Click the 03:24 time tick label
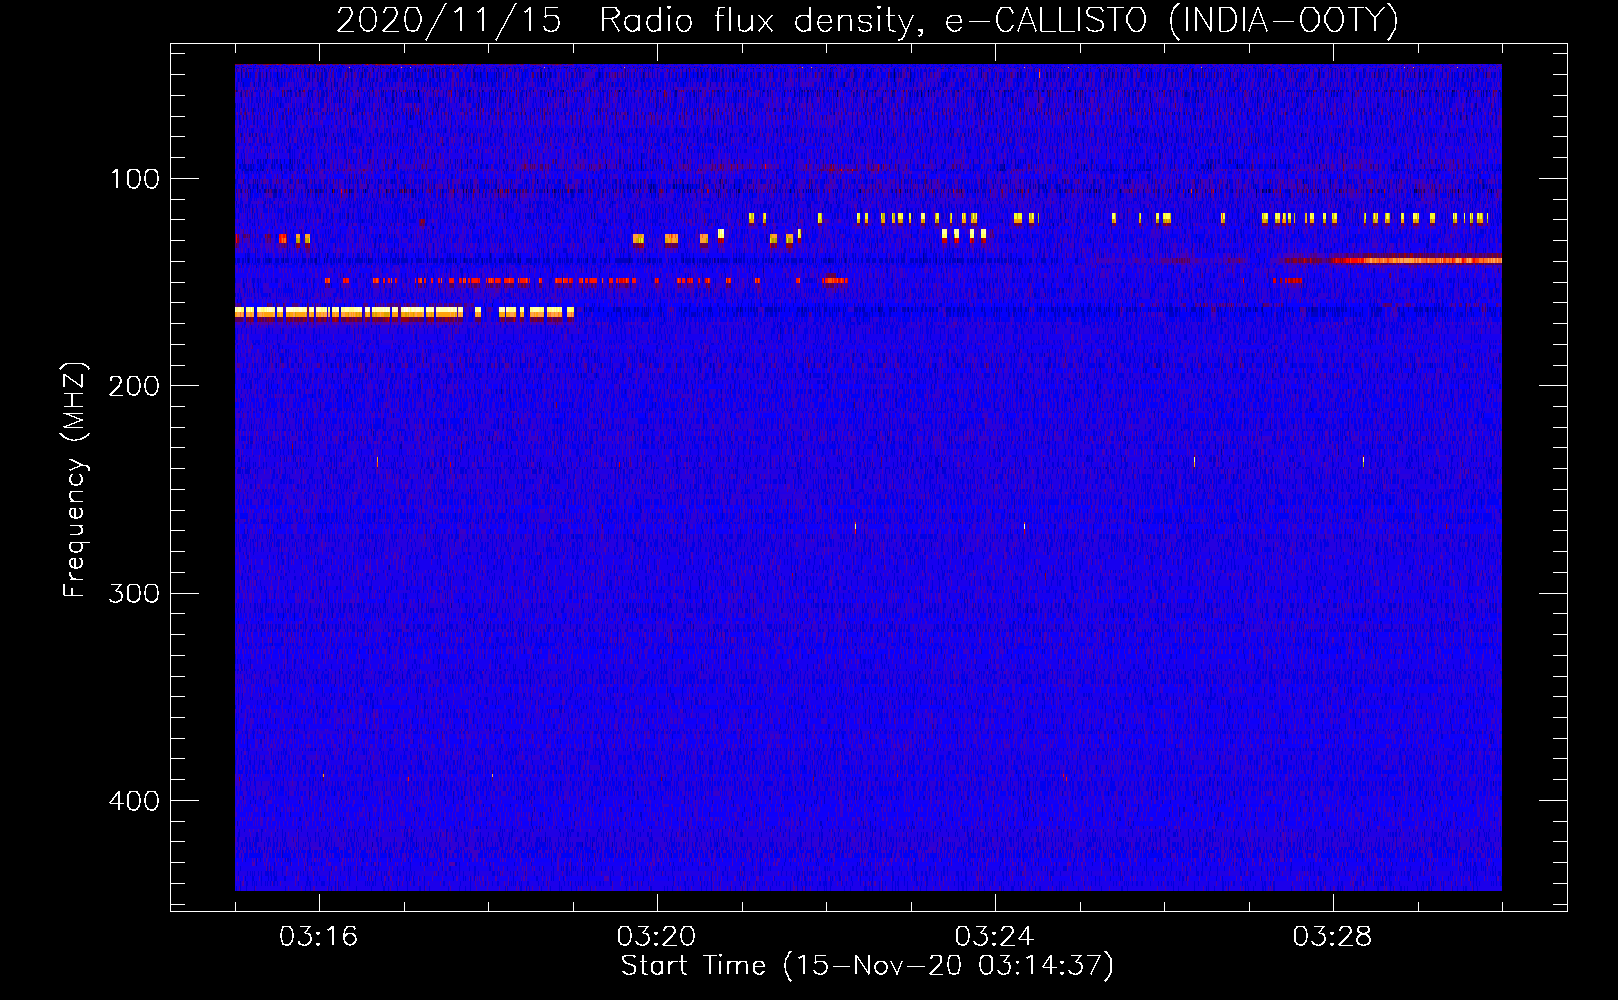Screen dimensions: 1618x1000 (x=994, y=937)
